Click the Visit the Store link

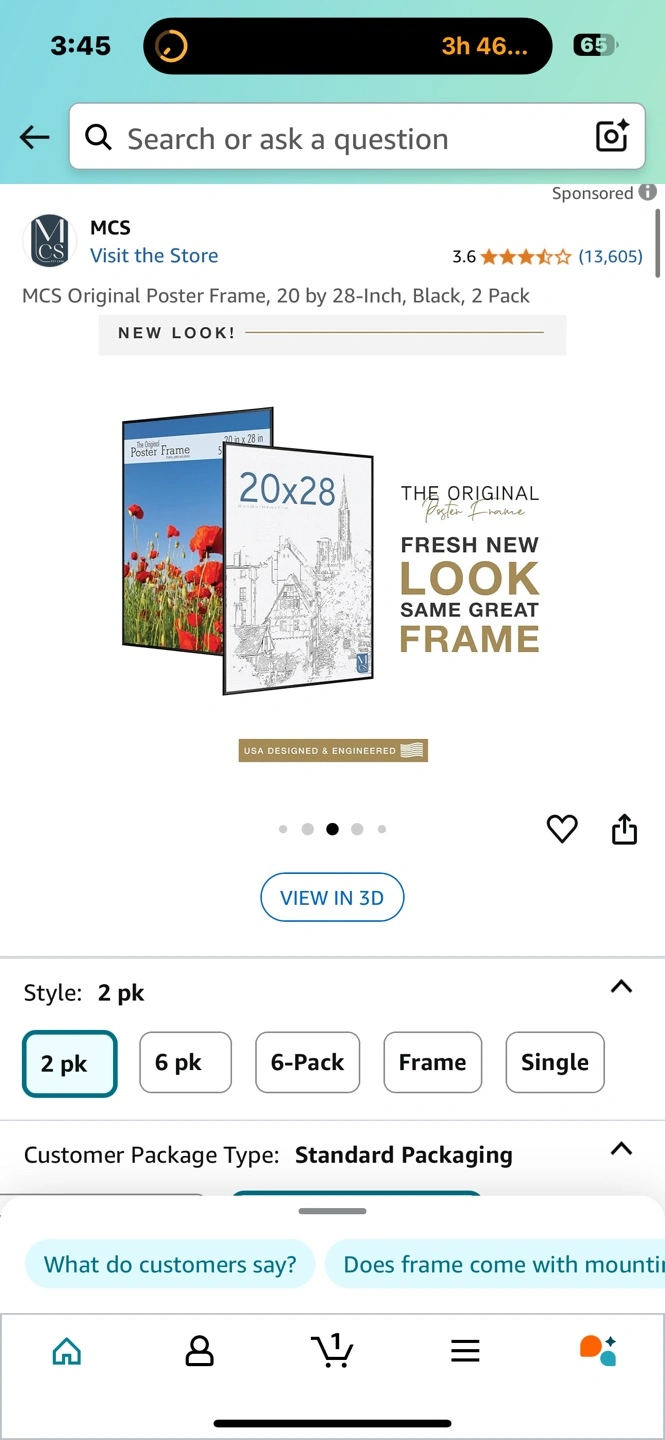point(154,255)
